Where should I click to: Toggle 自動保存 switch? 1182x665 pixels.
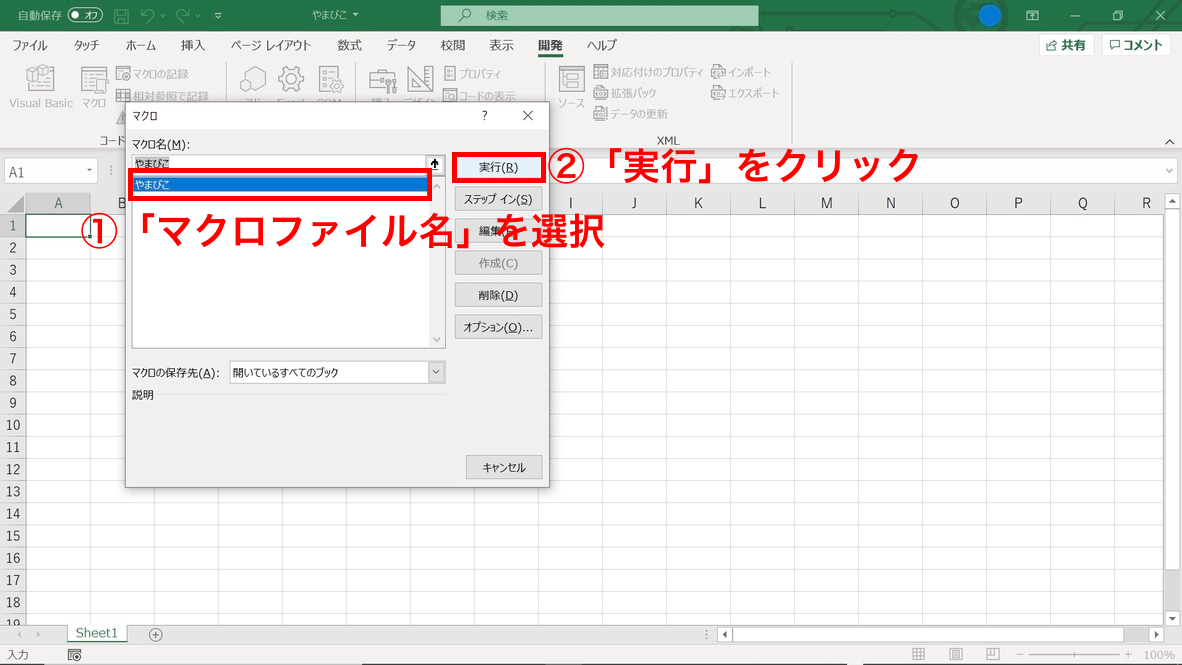coord(85,15)
